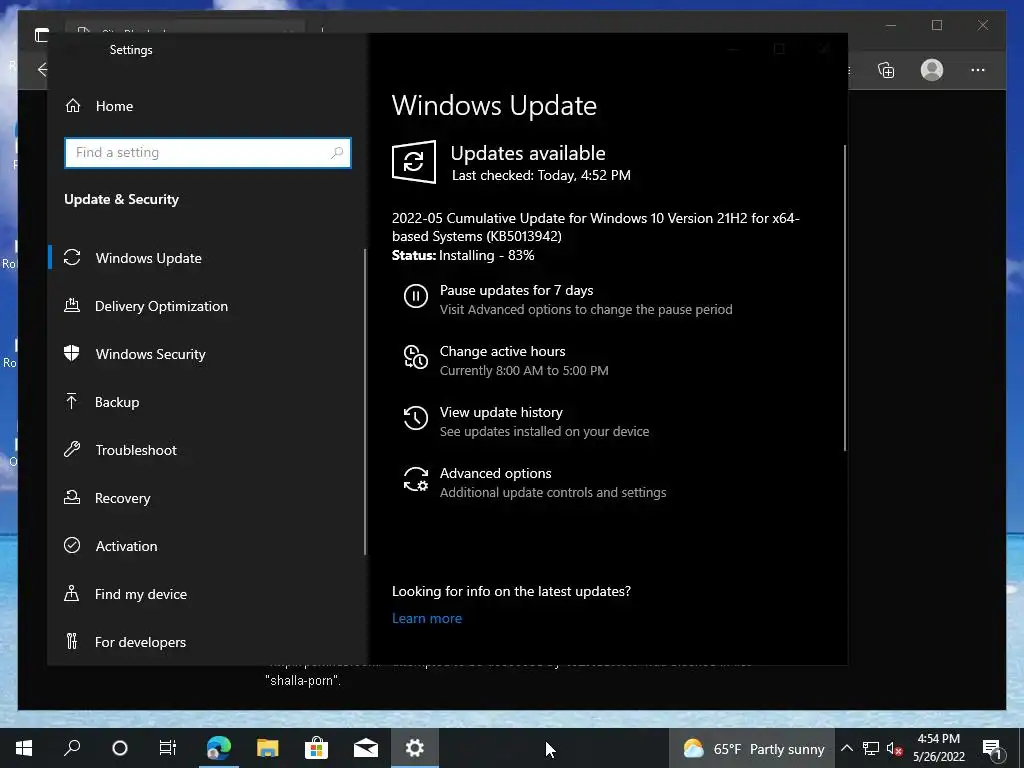The width and height of the screenshot is (1024, 768).
Task: Click the For developers tools icon
Action: [72, 641]
